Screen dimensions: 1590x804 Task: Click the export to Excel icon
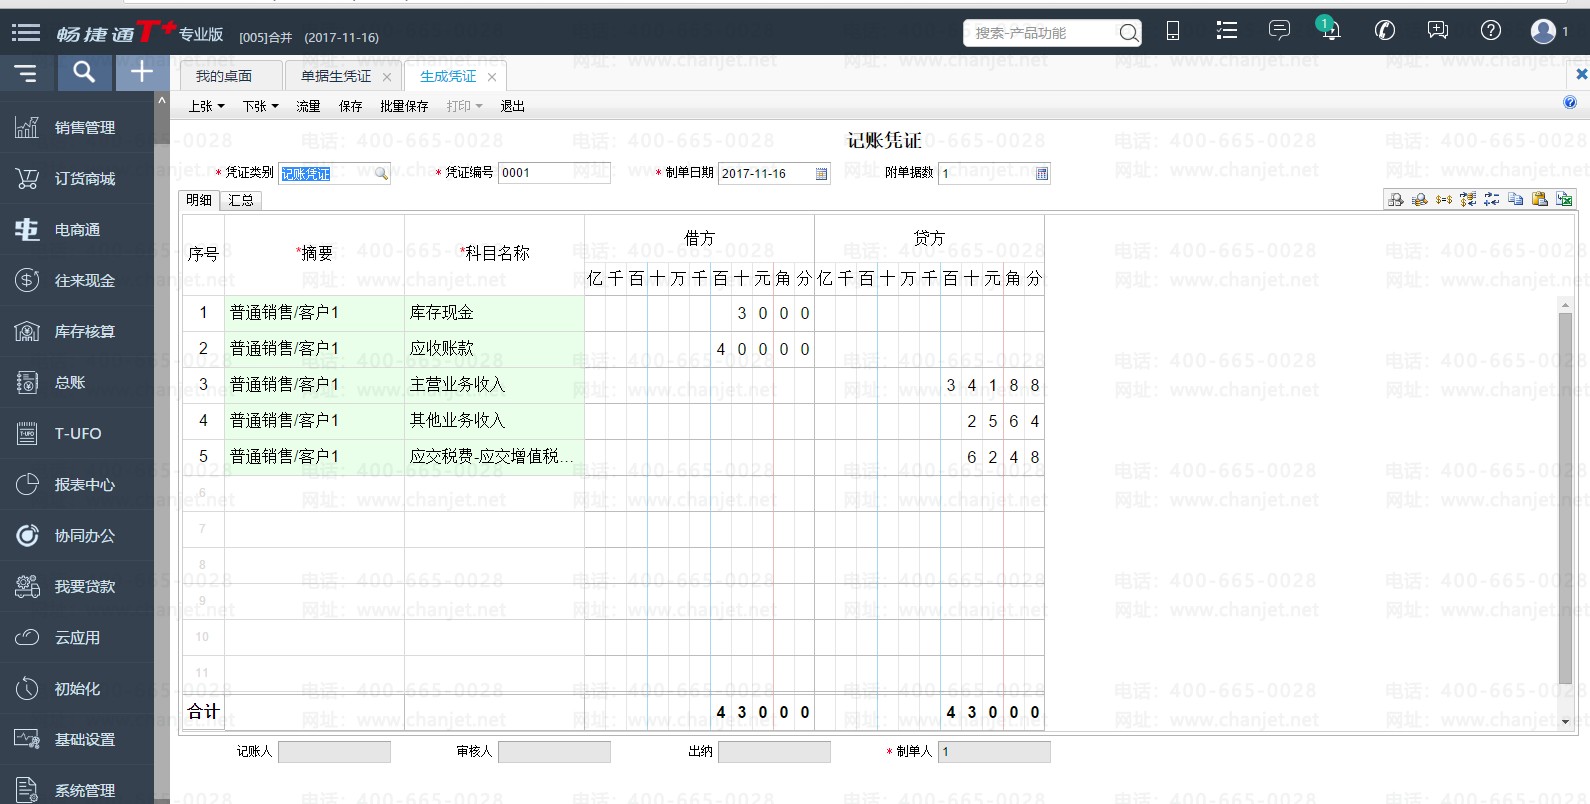1564,199
